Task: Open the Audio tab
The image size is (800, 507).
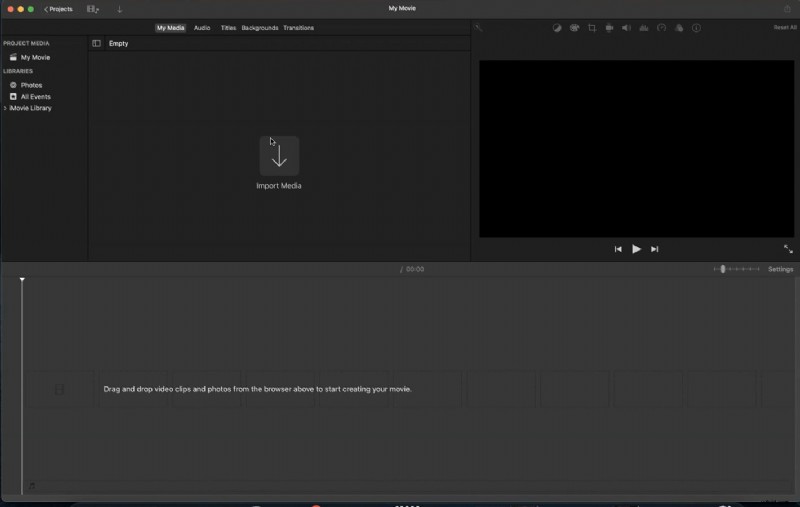Action: (202, 28)
